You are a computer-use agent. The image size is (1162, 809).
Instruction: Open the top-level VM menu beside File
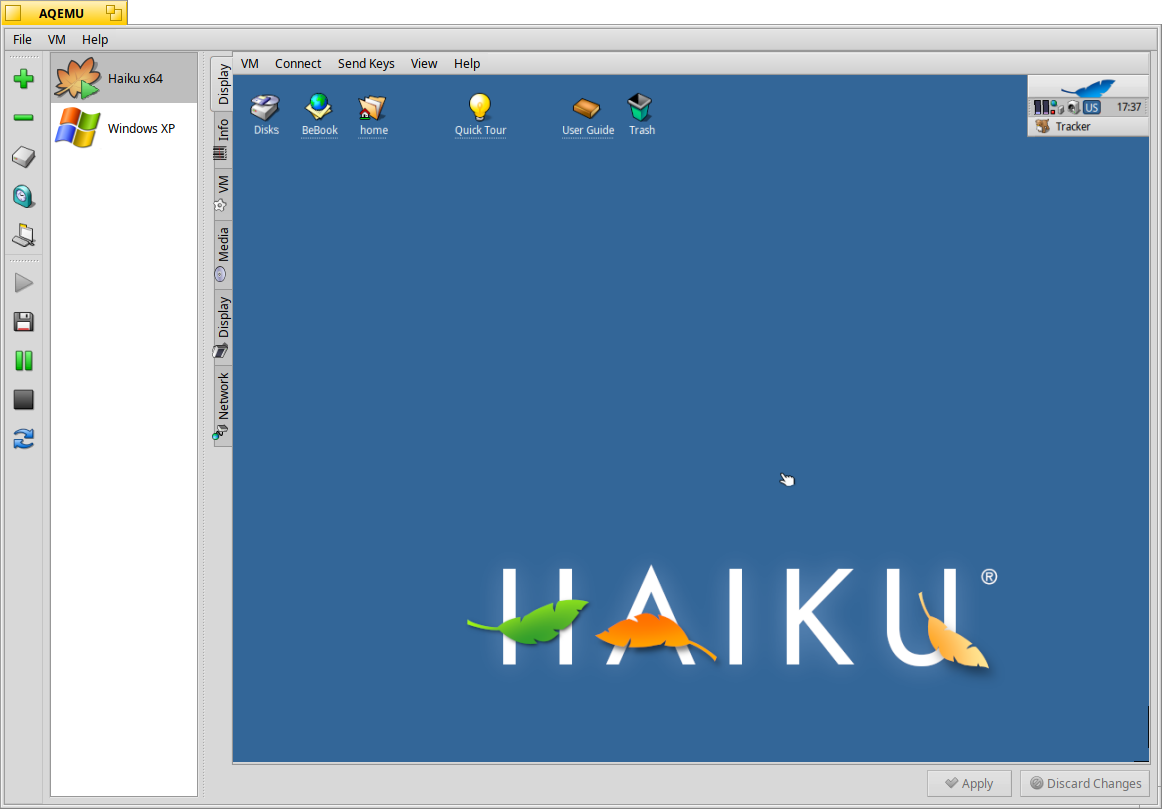(57, 39)
